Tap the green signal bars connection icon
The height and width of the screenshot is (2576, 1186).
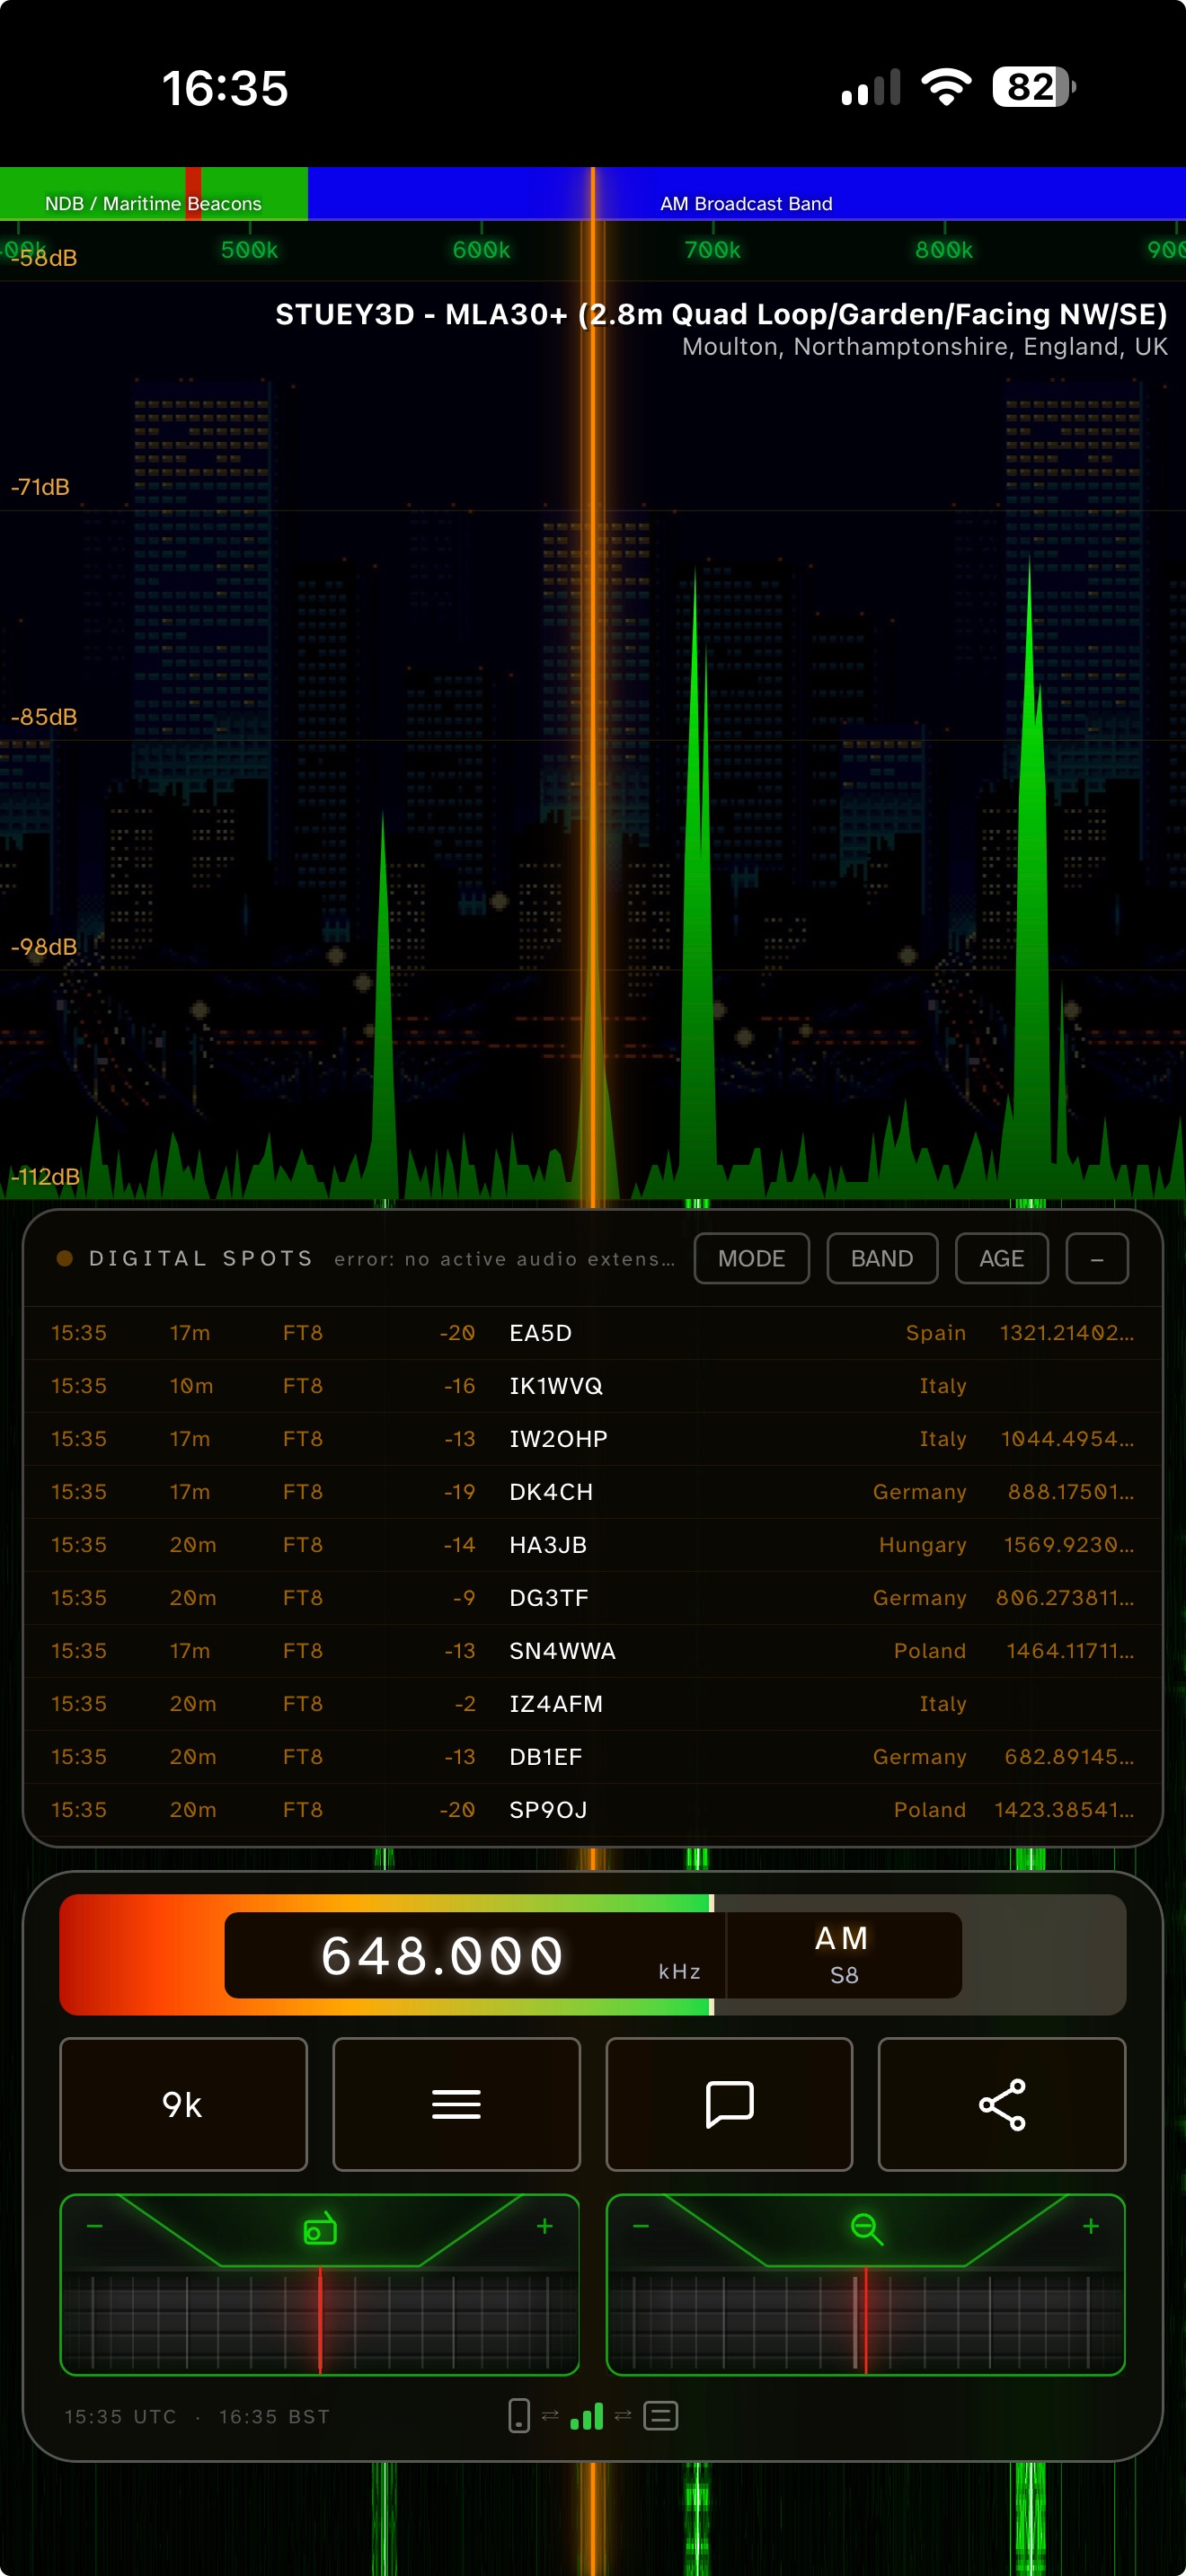click(587, 2416)
